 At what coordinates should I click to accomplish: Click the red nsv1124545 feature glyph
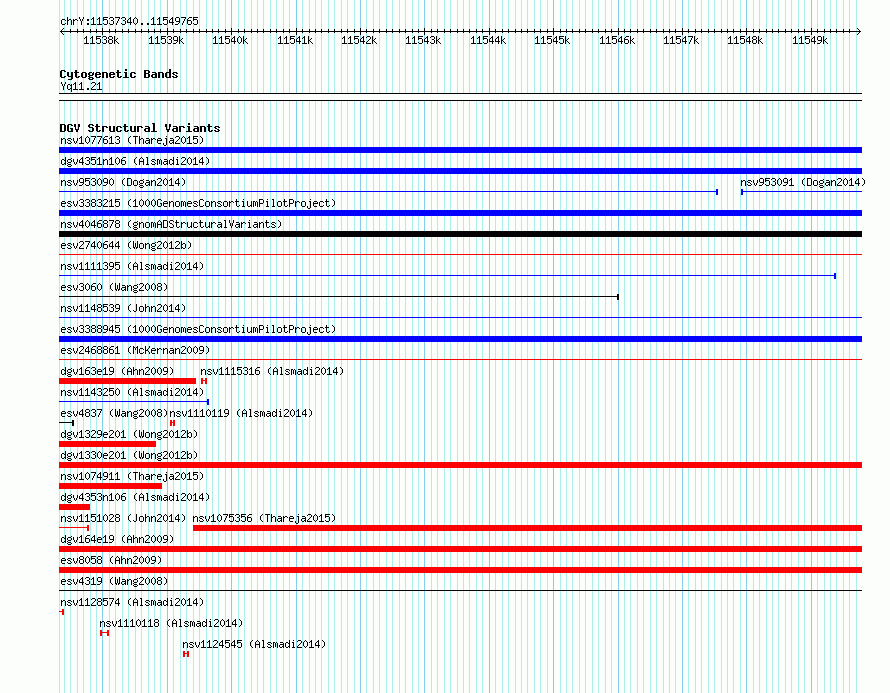[186, 654]
